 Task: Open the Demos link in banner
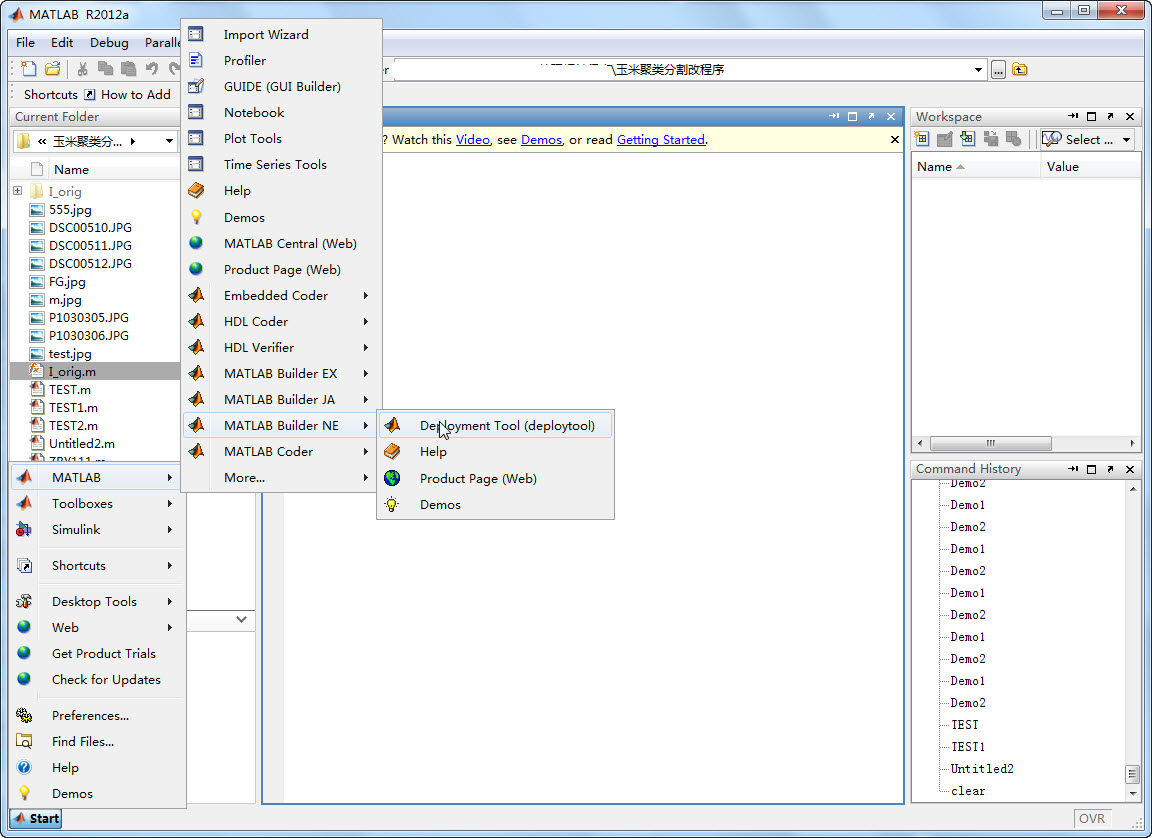click(541, 140)
